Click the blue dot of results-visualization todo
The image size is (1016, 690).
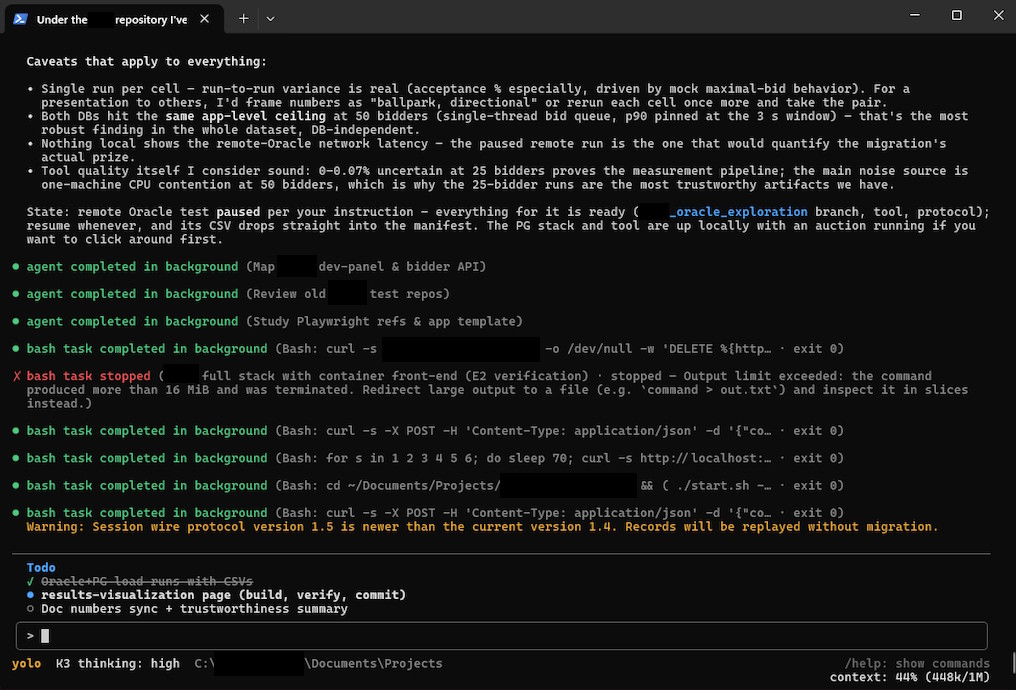click(x=30, y=595)
